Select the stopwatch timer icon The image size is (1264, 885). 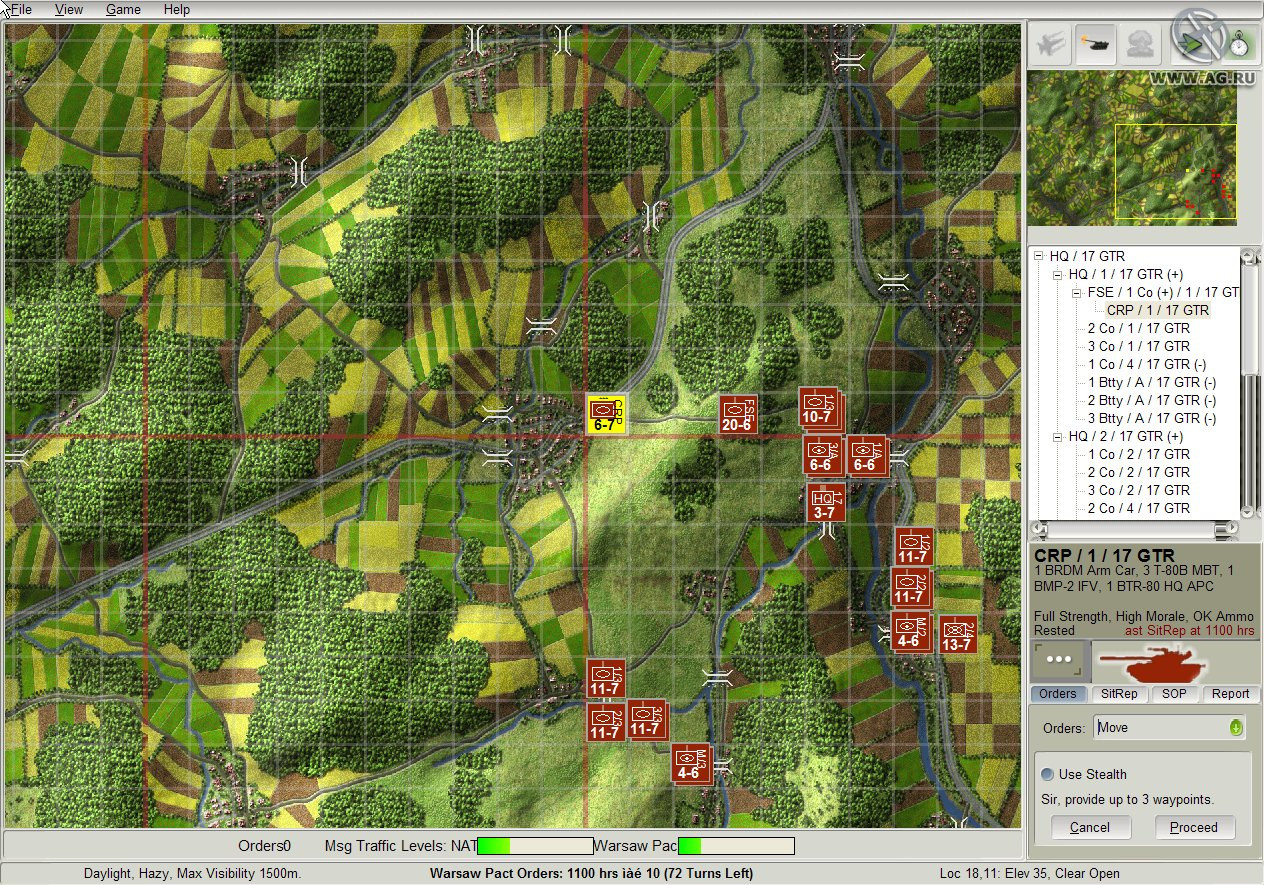click(x=1240, y=44)
